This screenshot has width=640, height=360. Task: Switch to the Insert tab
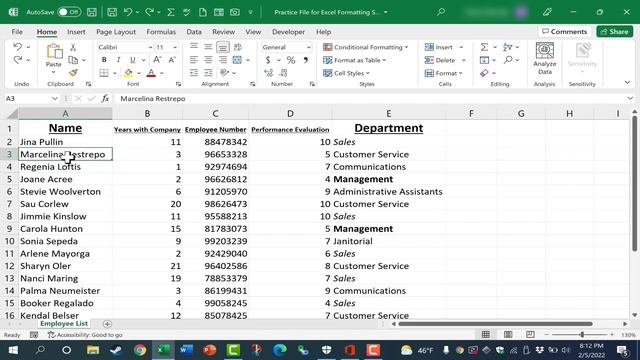tap(76, 31)
